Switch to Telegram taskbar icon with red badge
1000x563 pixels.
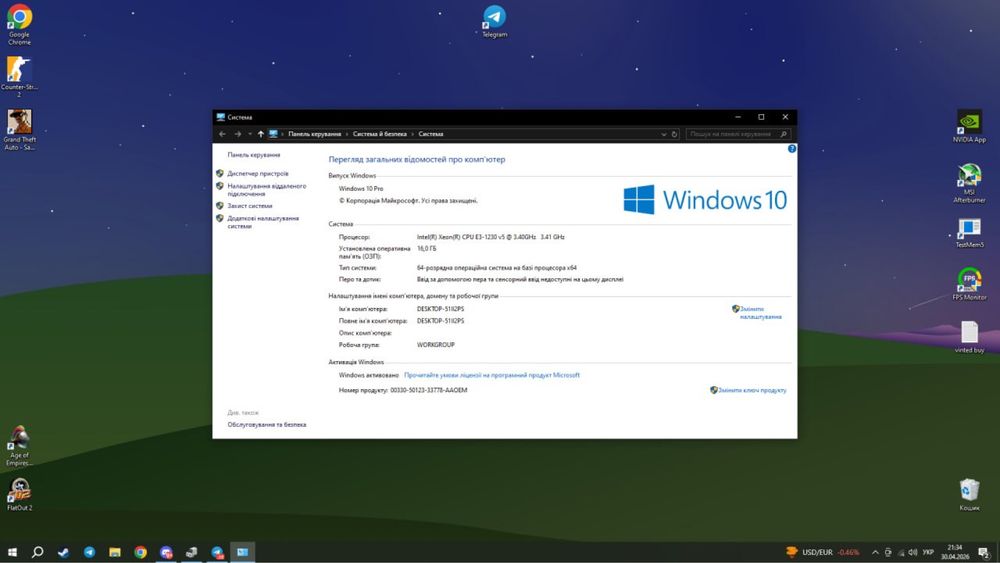tap(217, 552)
